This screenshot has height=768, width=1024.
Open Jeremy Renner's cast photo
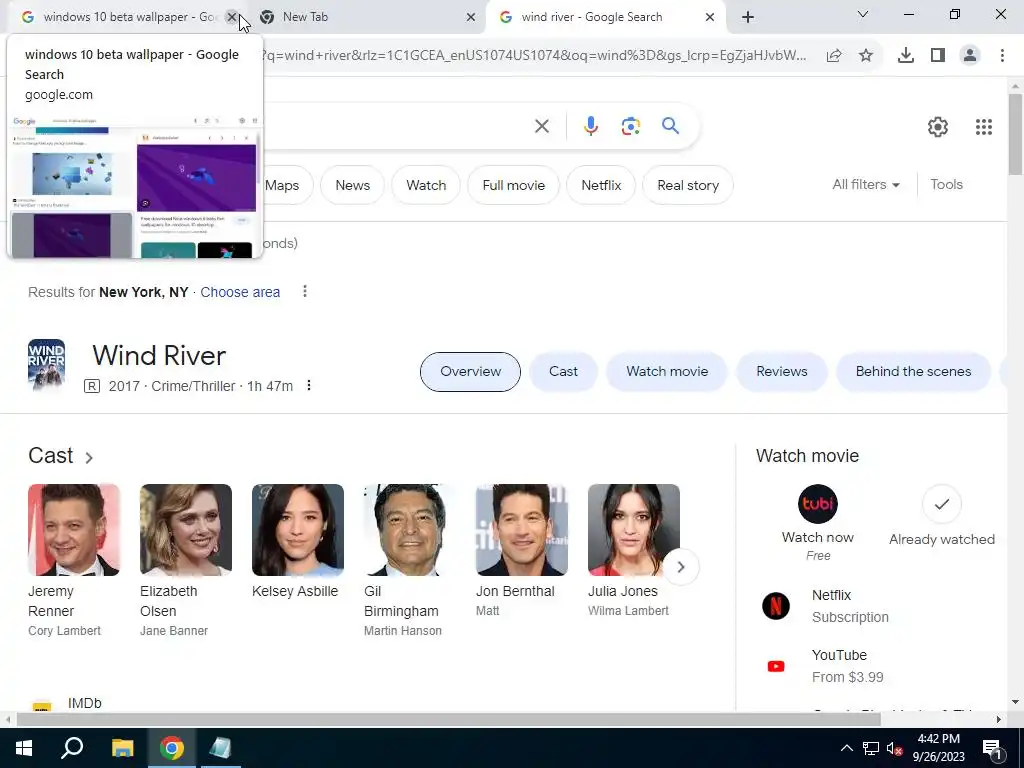[x=74, y=530]
